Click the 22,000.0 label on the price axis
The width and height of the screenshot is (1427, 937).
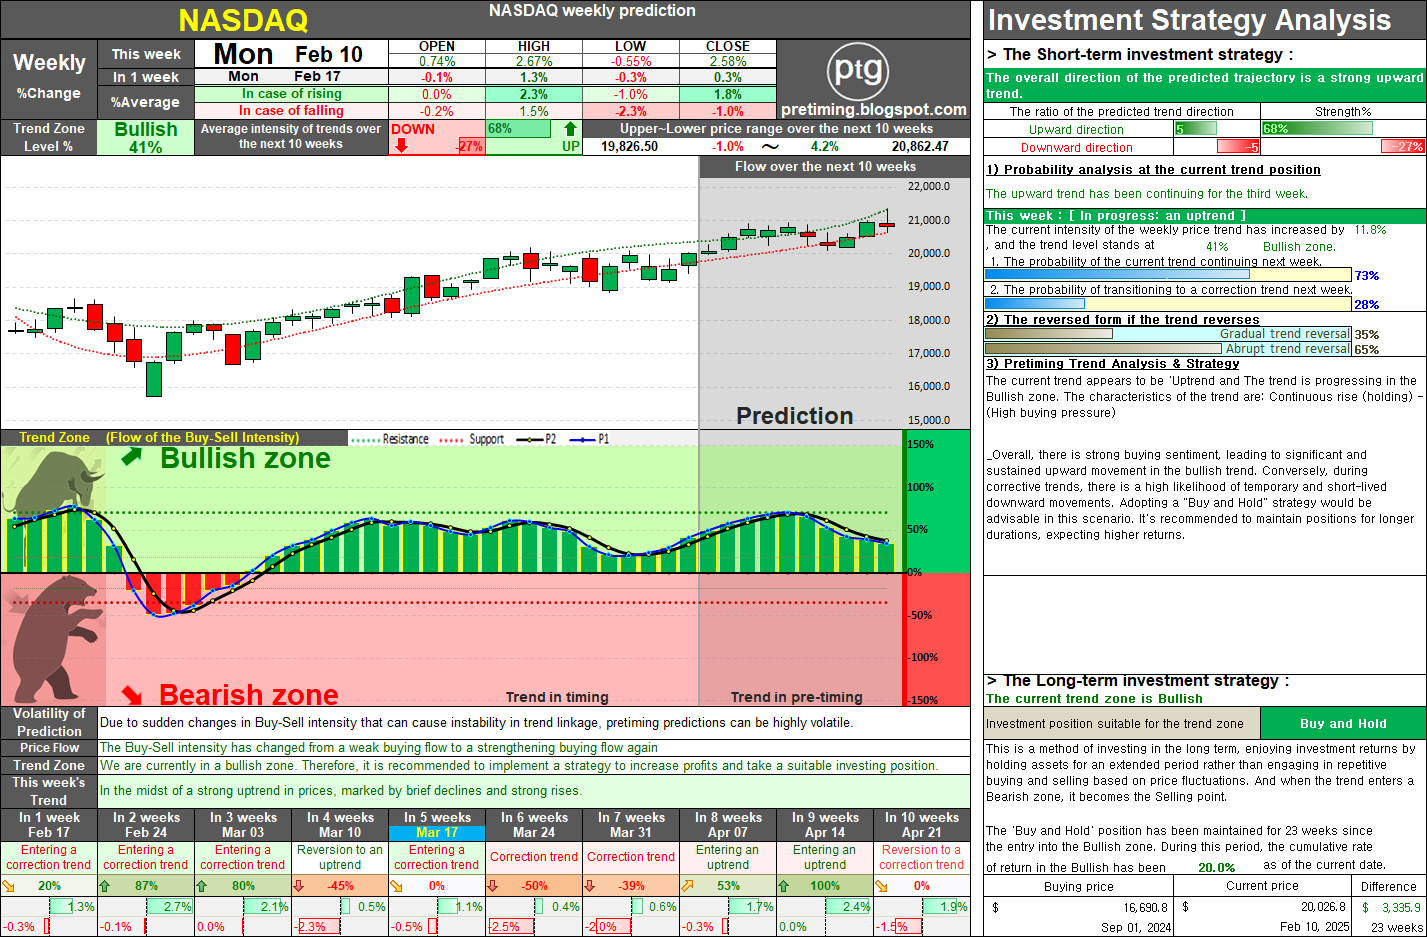point(929,187)
